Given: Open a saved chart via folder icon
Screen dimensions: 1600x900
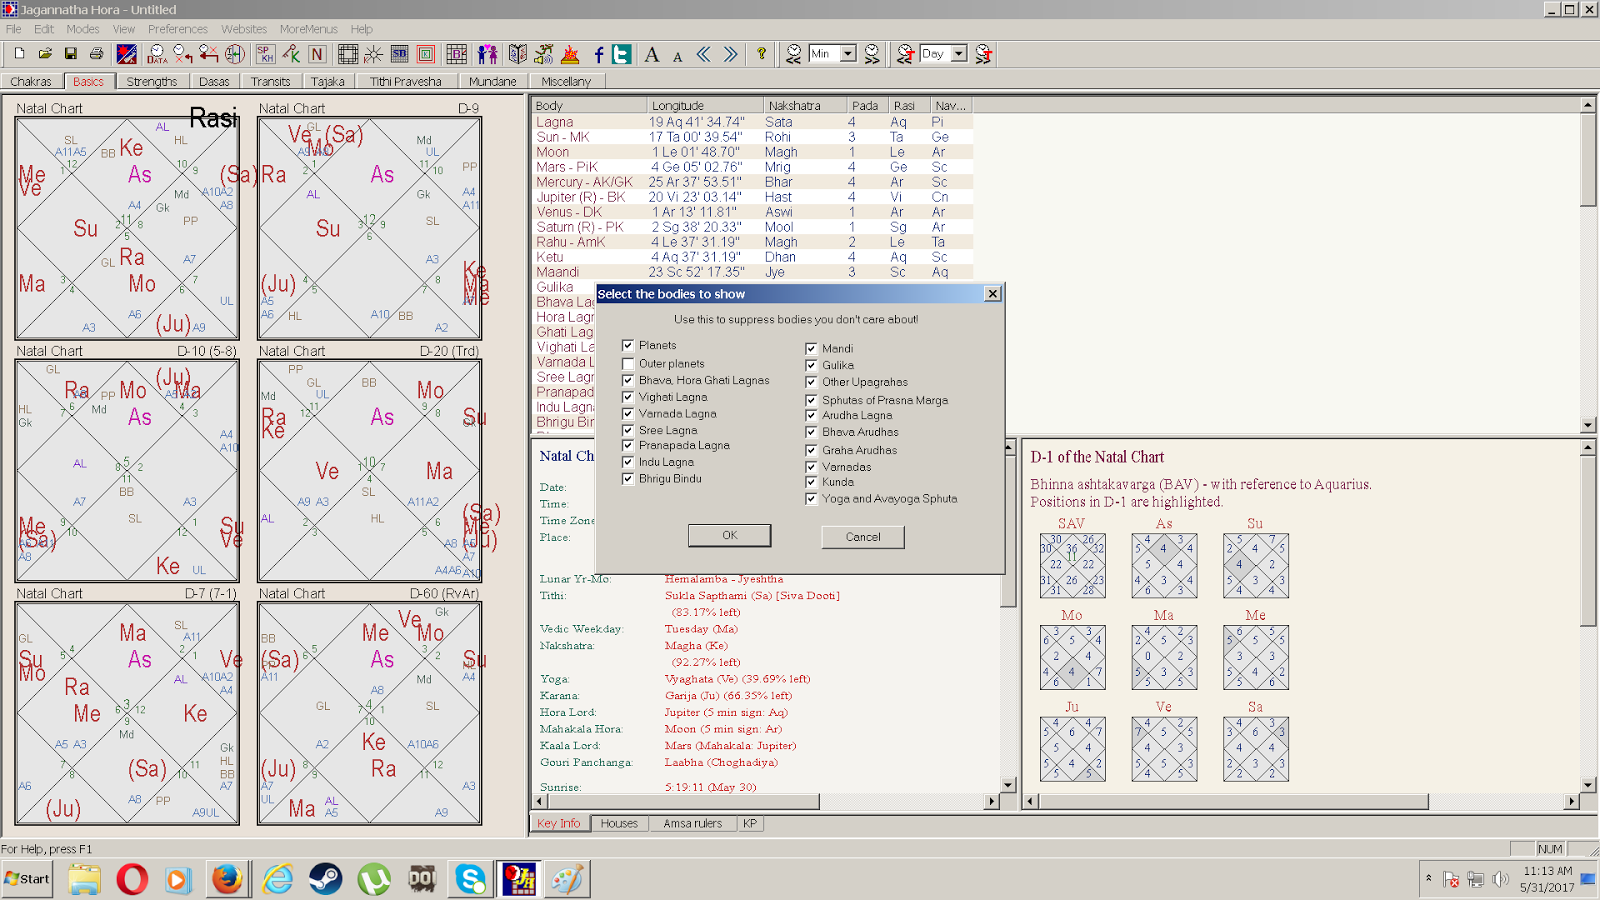Looking at the screenshot, I should (x=45, y=54).
